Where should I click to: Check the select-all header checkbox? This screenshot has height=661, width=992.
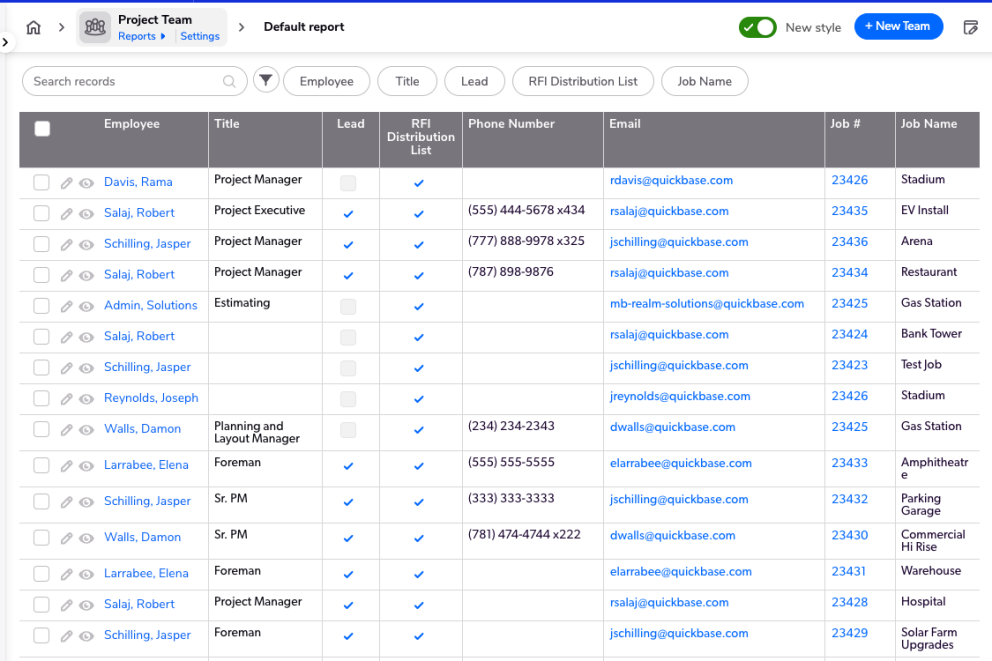tap(42, 128)
